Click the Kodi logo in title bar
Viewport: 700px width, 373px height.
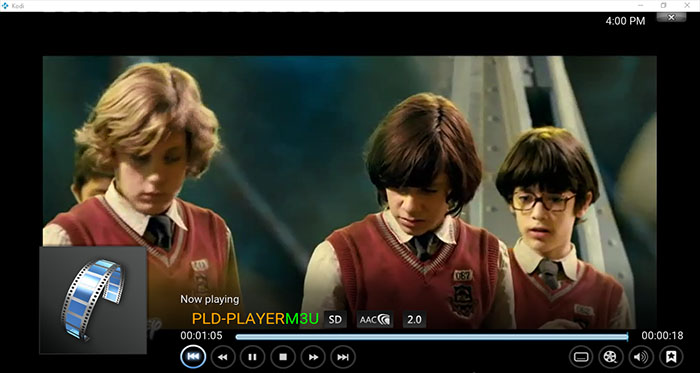point(4,5)
